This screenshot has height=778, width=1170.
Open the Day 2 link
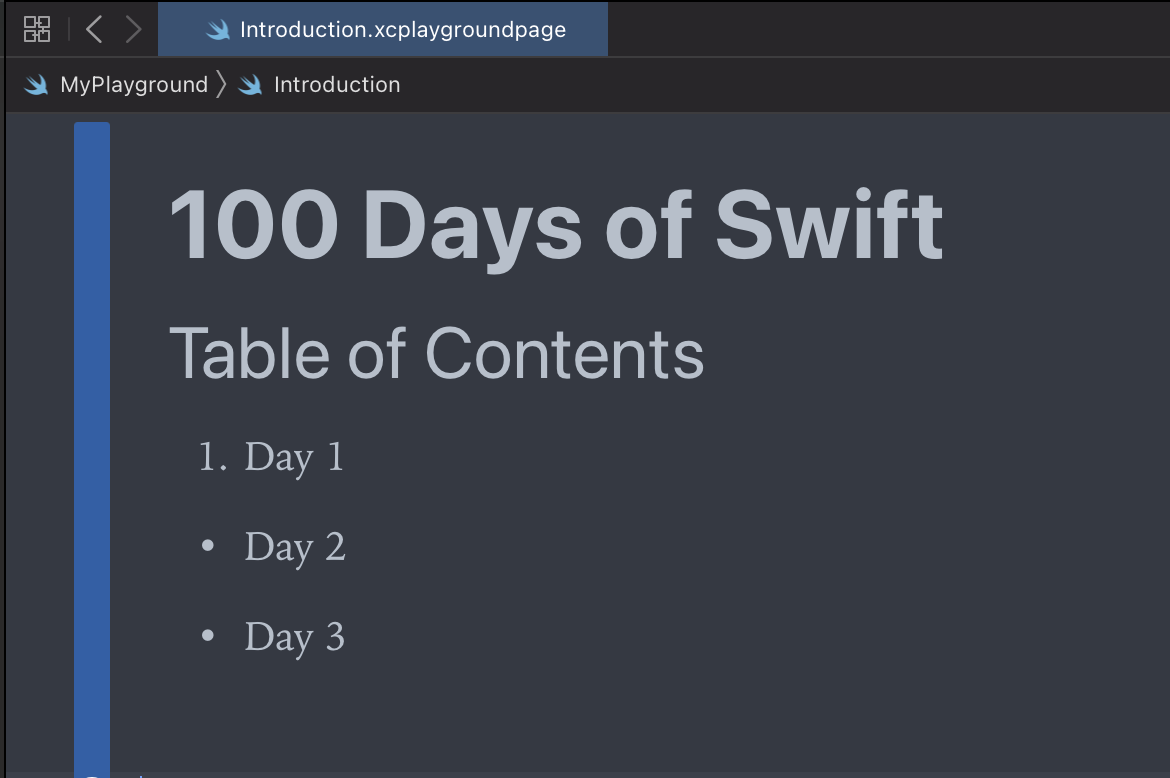point(295,547)
